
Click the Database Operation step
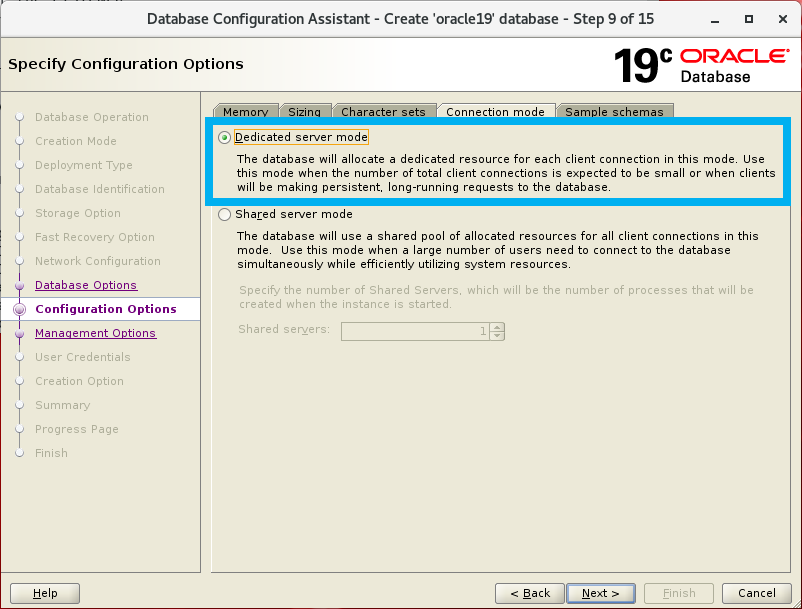click(x=92, y=117)
